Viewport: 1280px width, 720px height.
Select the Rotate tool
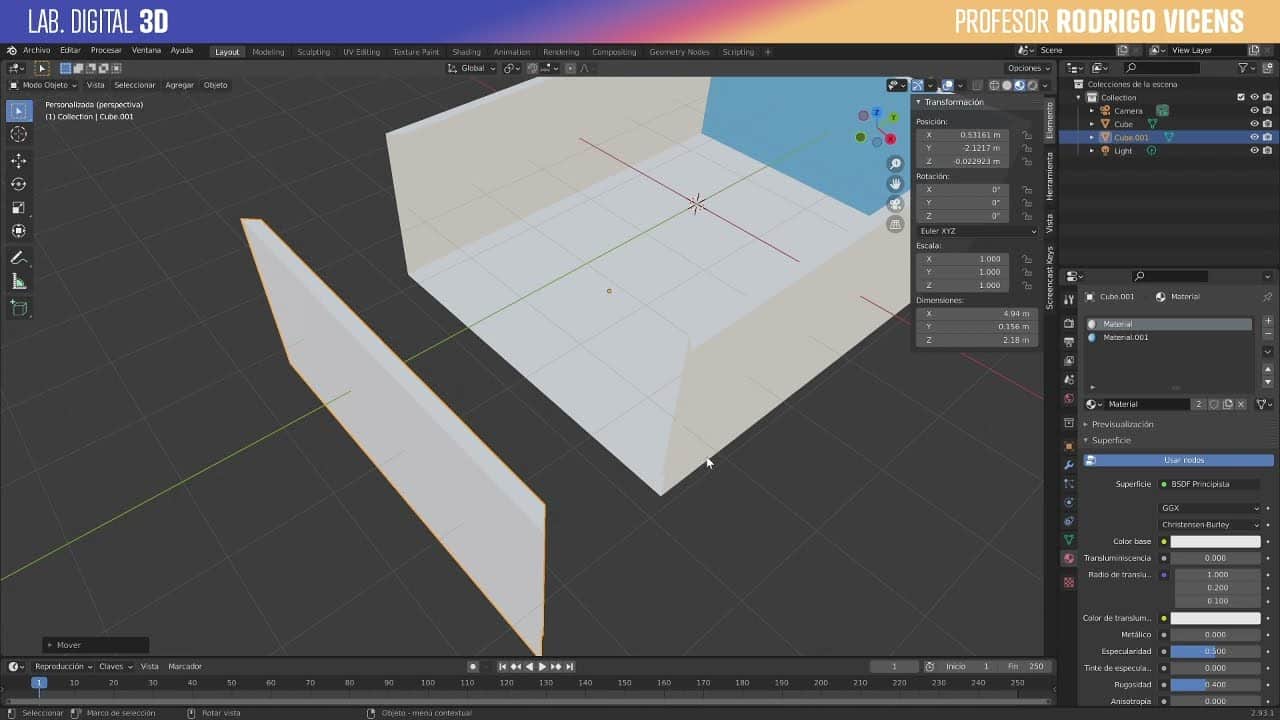pos(18,184)
